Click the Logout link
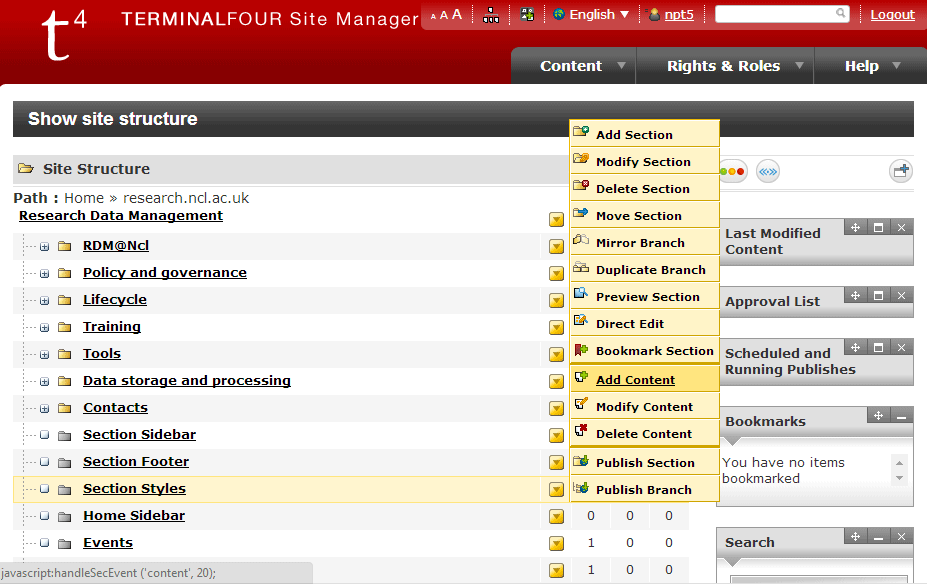 tap(892, 15)
